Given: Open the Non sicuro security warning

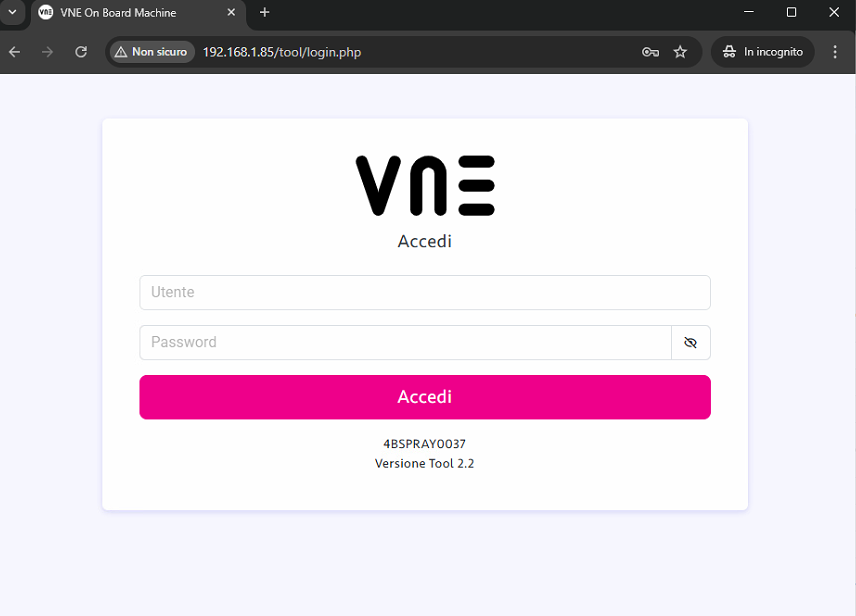Looking at the screenshot, I should (x=152, y=52).
